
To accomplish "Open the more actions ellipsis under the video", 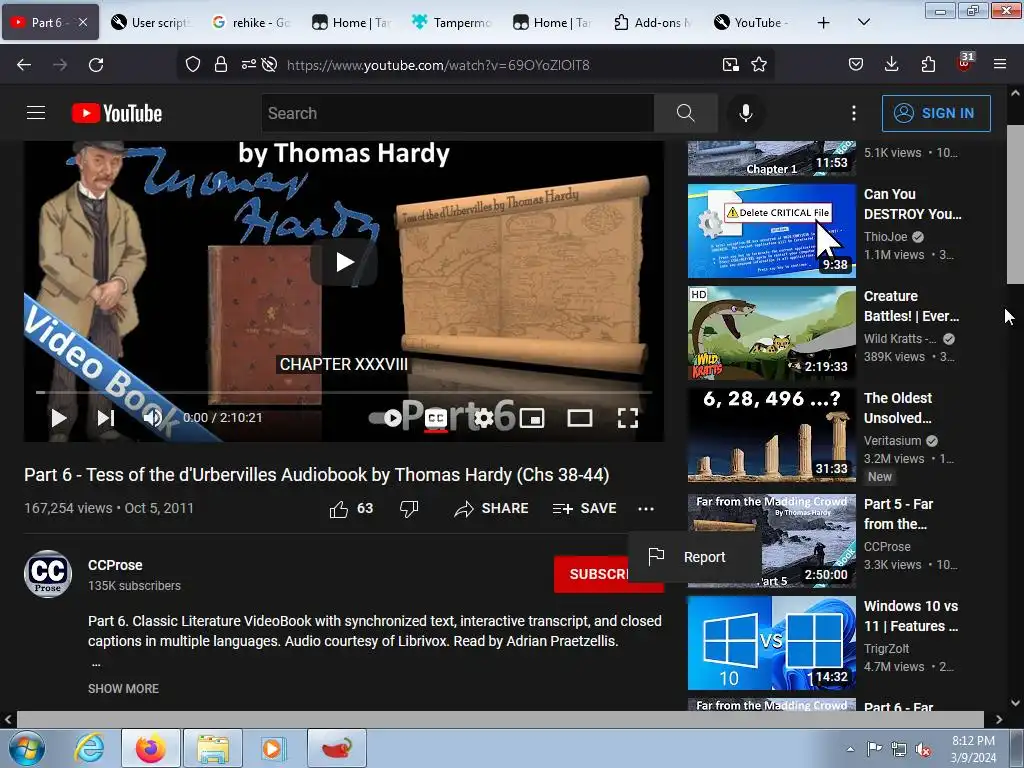I will (646, 509).
